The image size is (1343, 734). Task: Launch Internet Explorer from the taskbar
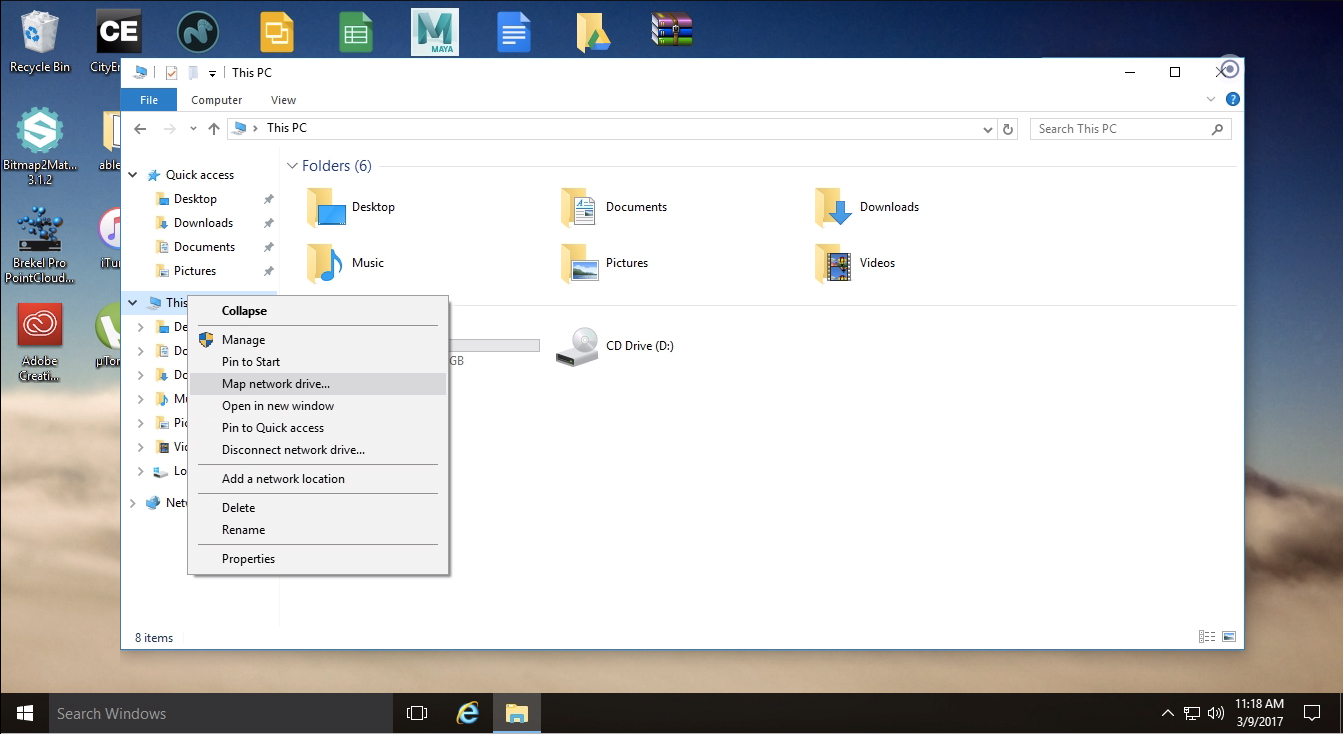467,713
